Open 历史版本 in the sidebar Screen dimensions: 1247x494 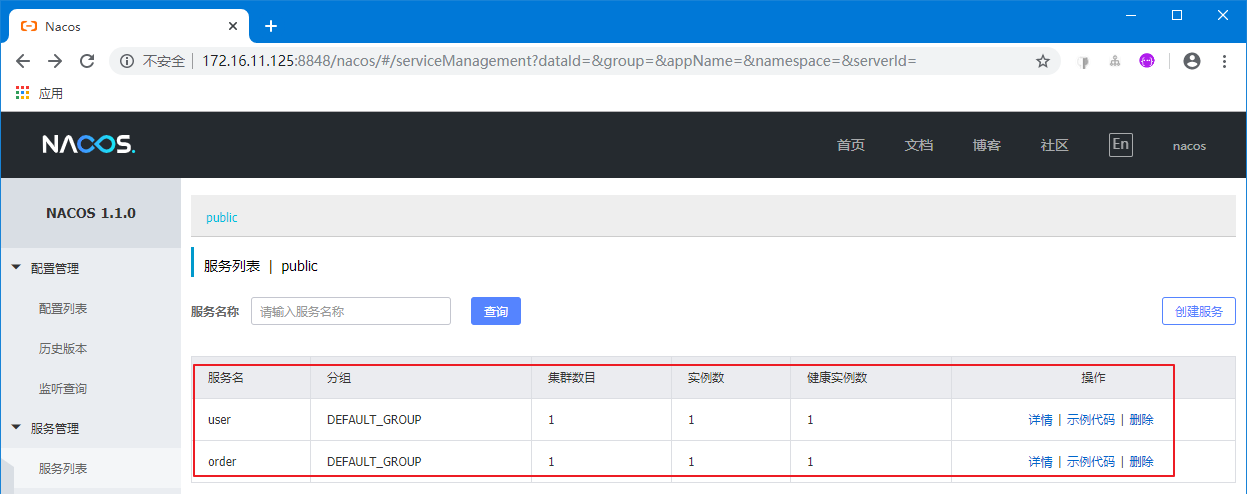click(63, 349)
